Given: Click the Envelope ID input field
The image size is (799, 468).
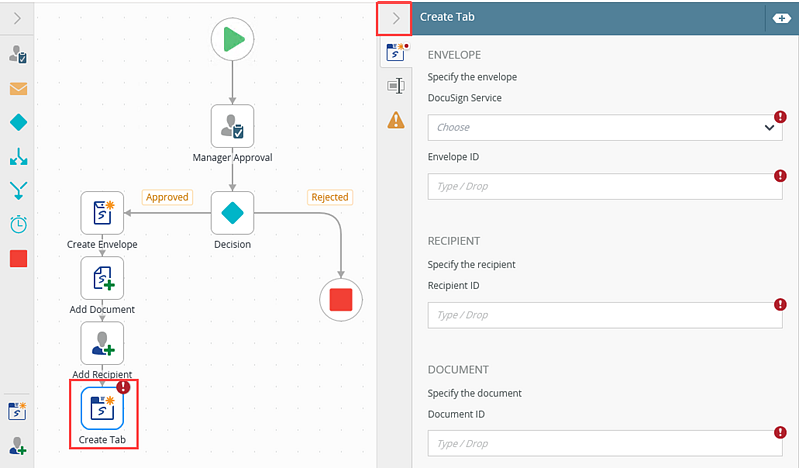Looking at the screenshot, I should (x=604, y=186).
